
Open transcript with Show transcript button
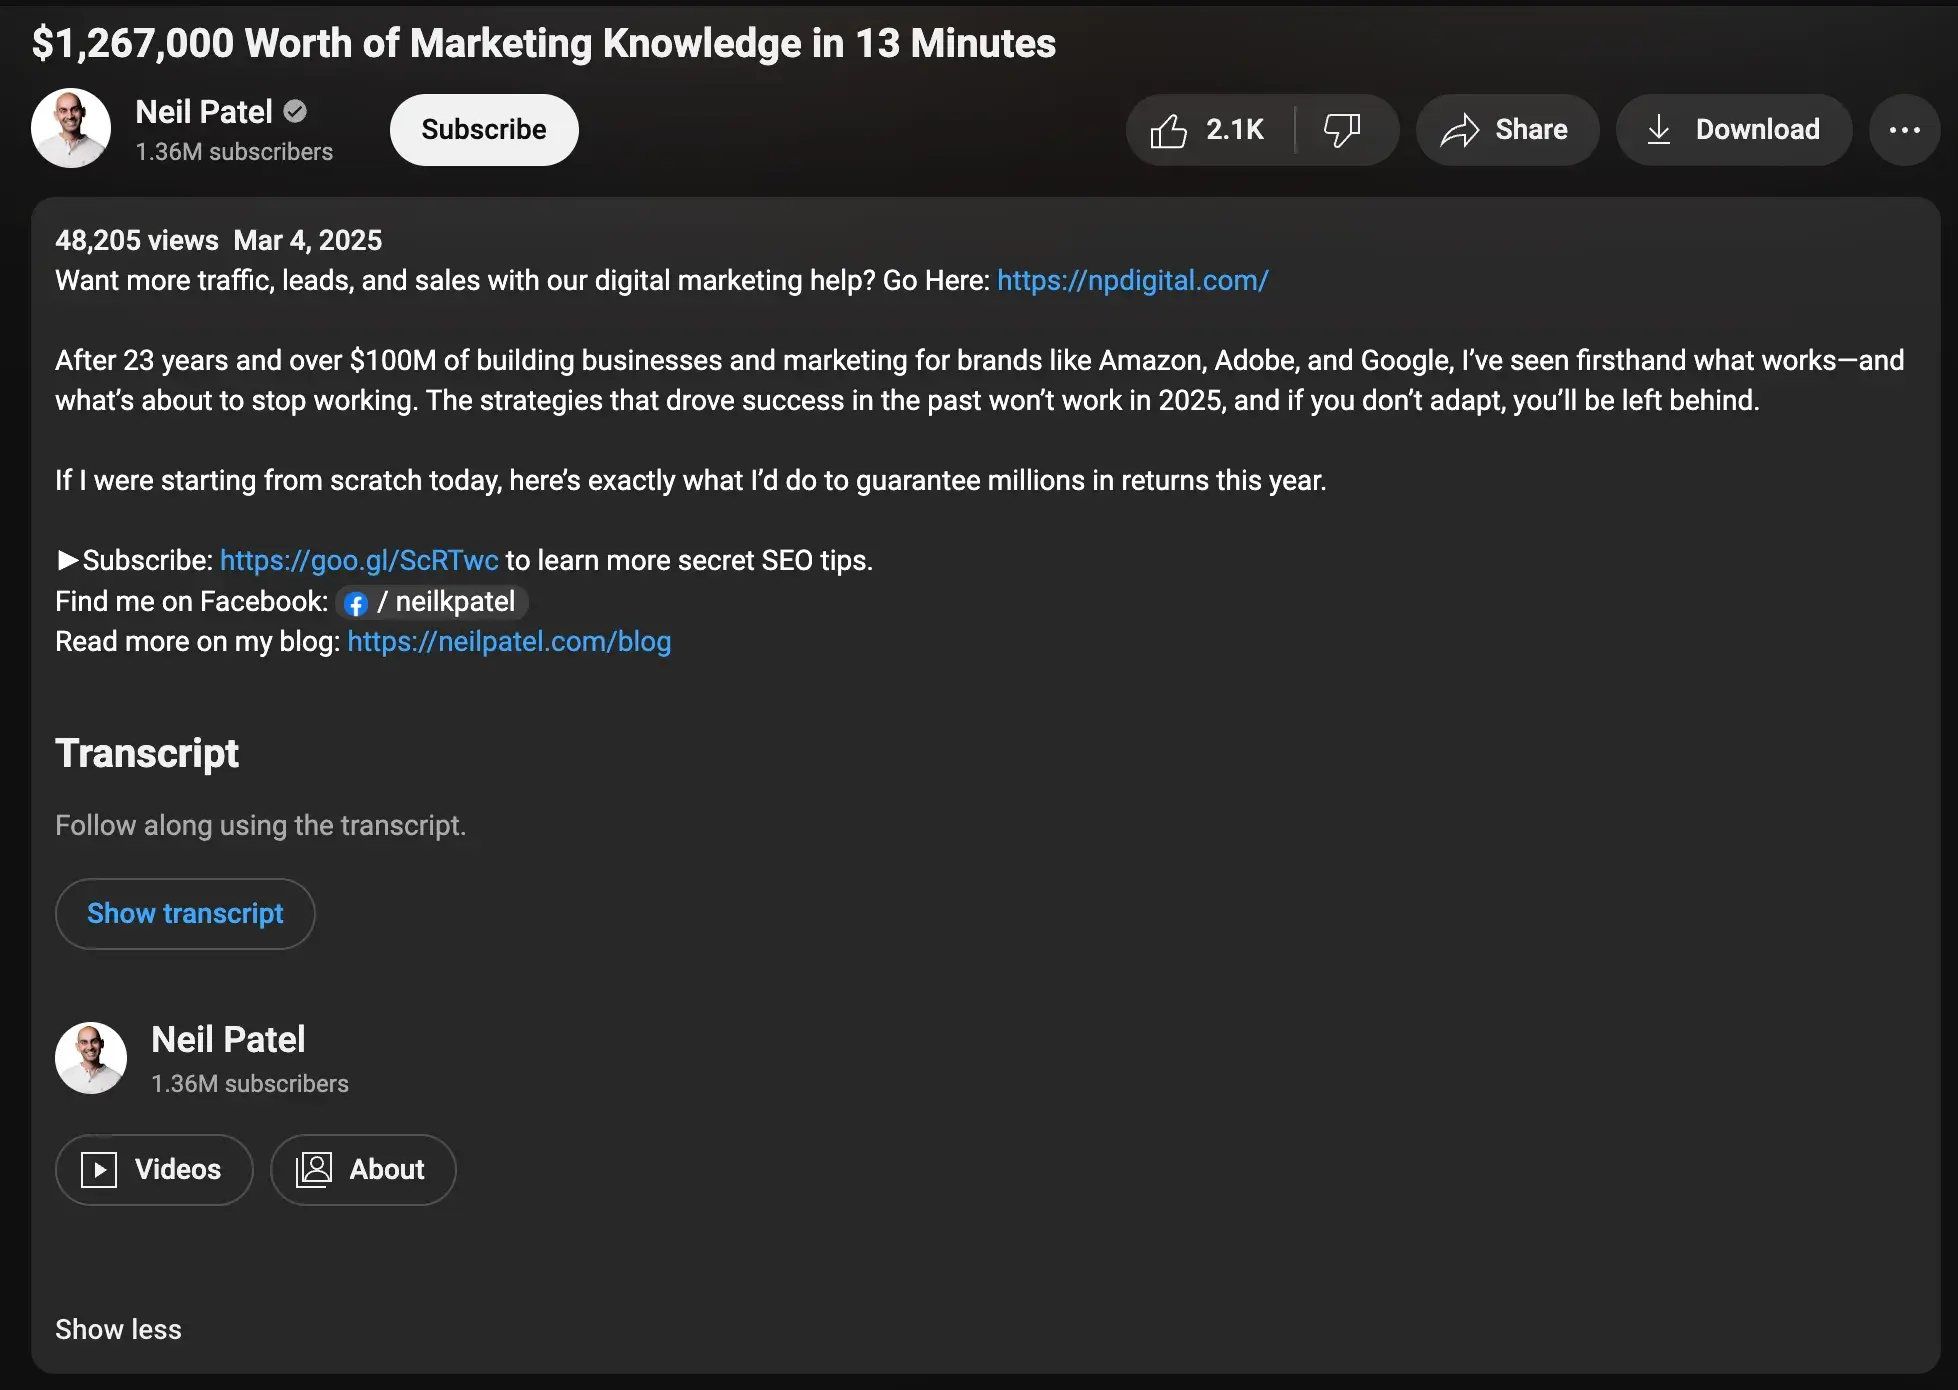pos(185,914)
